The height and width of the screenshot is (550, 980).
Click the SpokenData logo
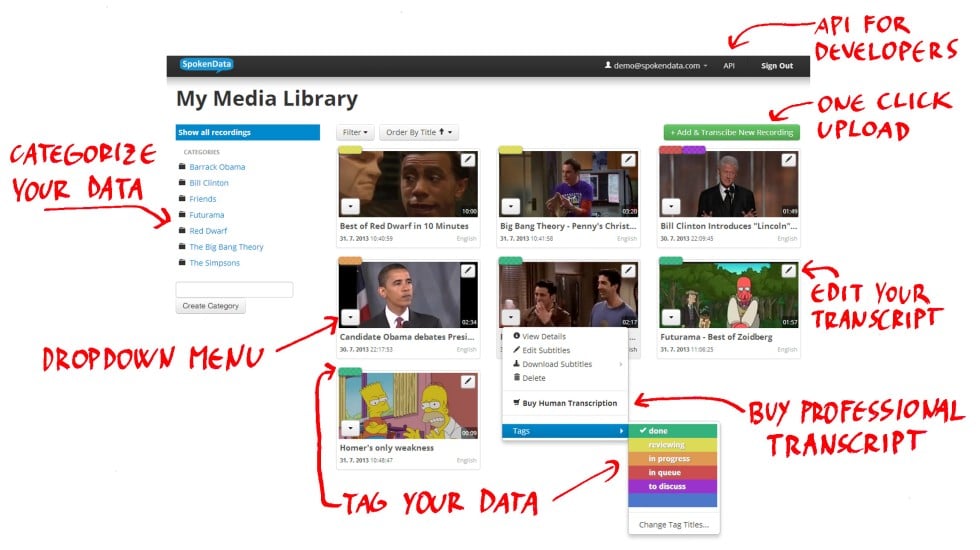(x=206, y=64)
